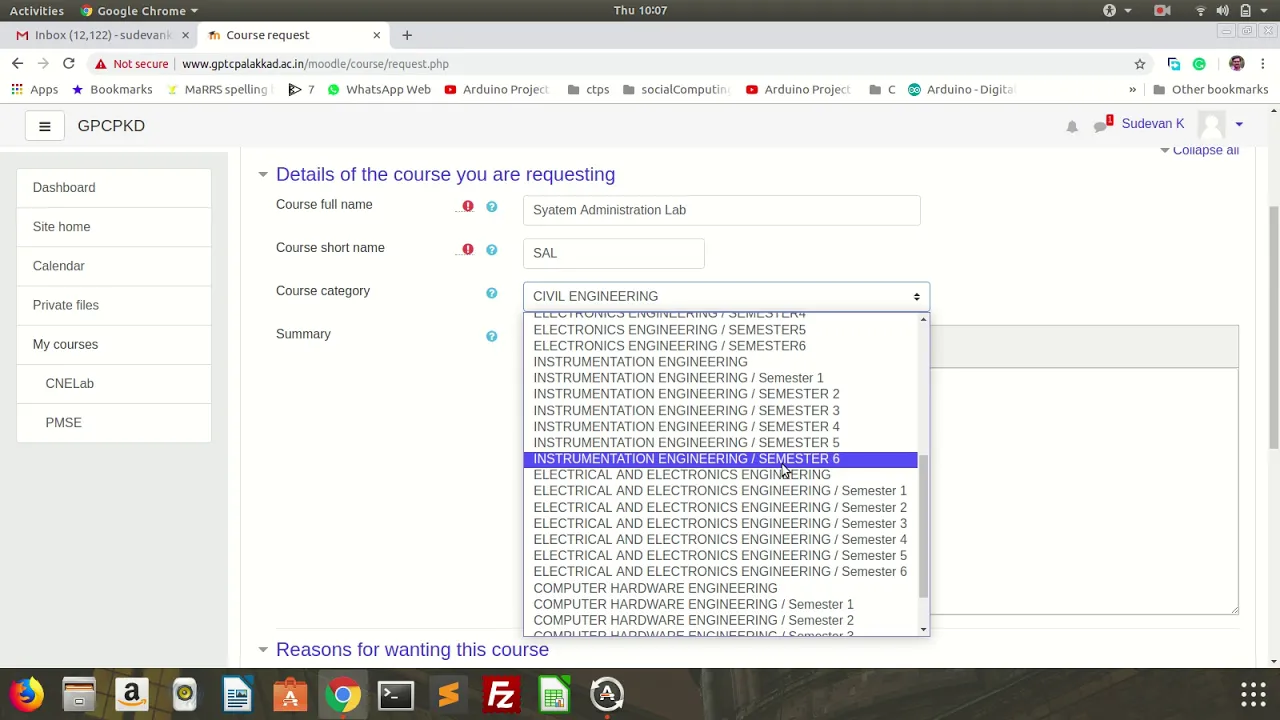
Task: Show hidden bookmarks chevron
Action: pos(1133,89)
